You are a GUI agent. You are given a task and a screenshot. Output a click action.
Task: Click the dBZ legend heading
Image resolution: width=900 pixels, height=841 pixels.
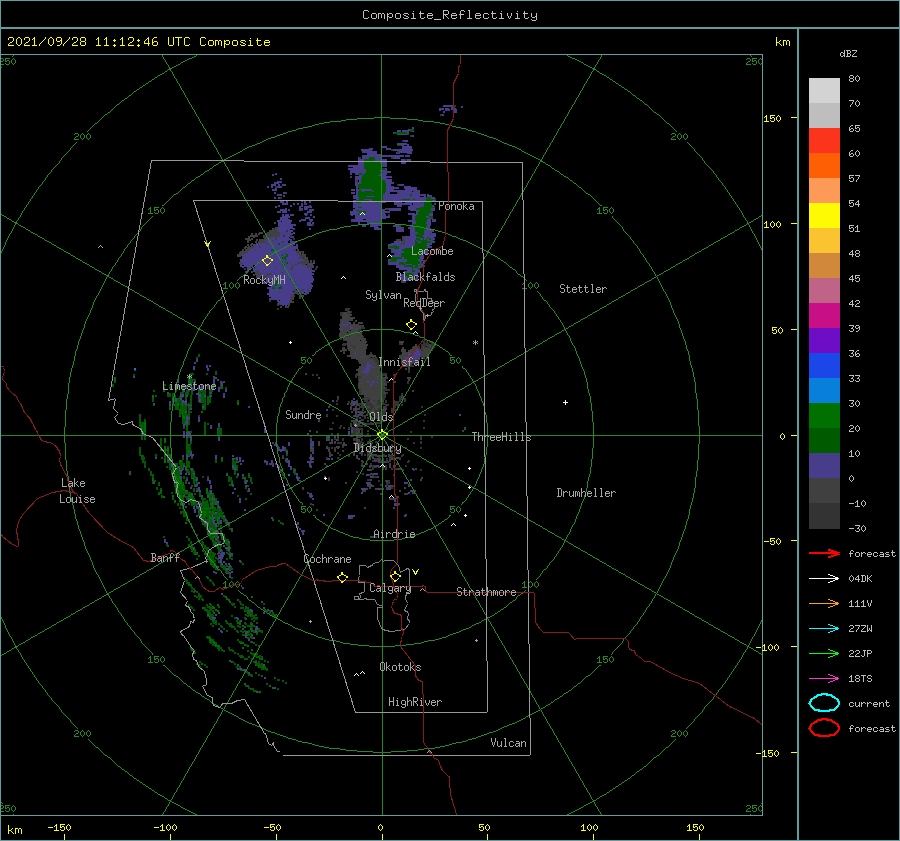848,54
